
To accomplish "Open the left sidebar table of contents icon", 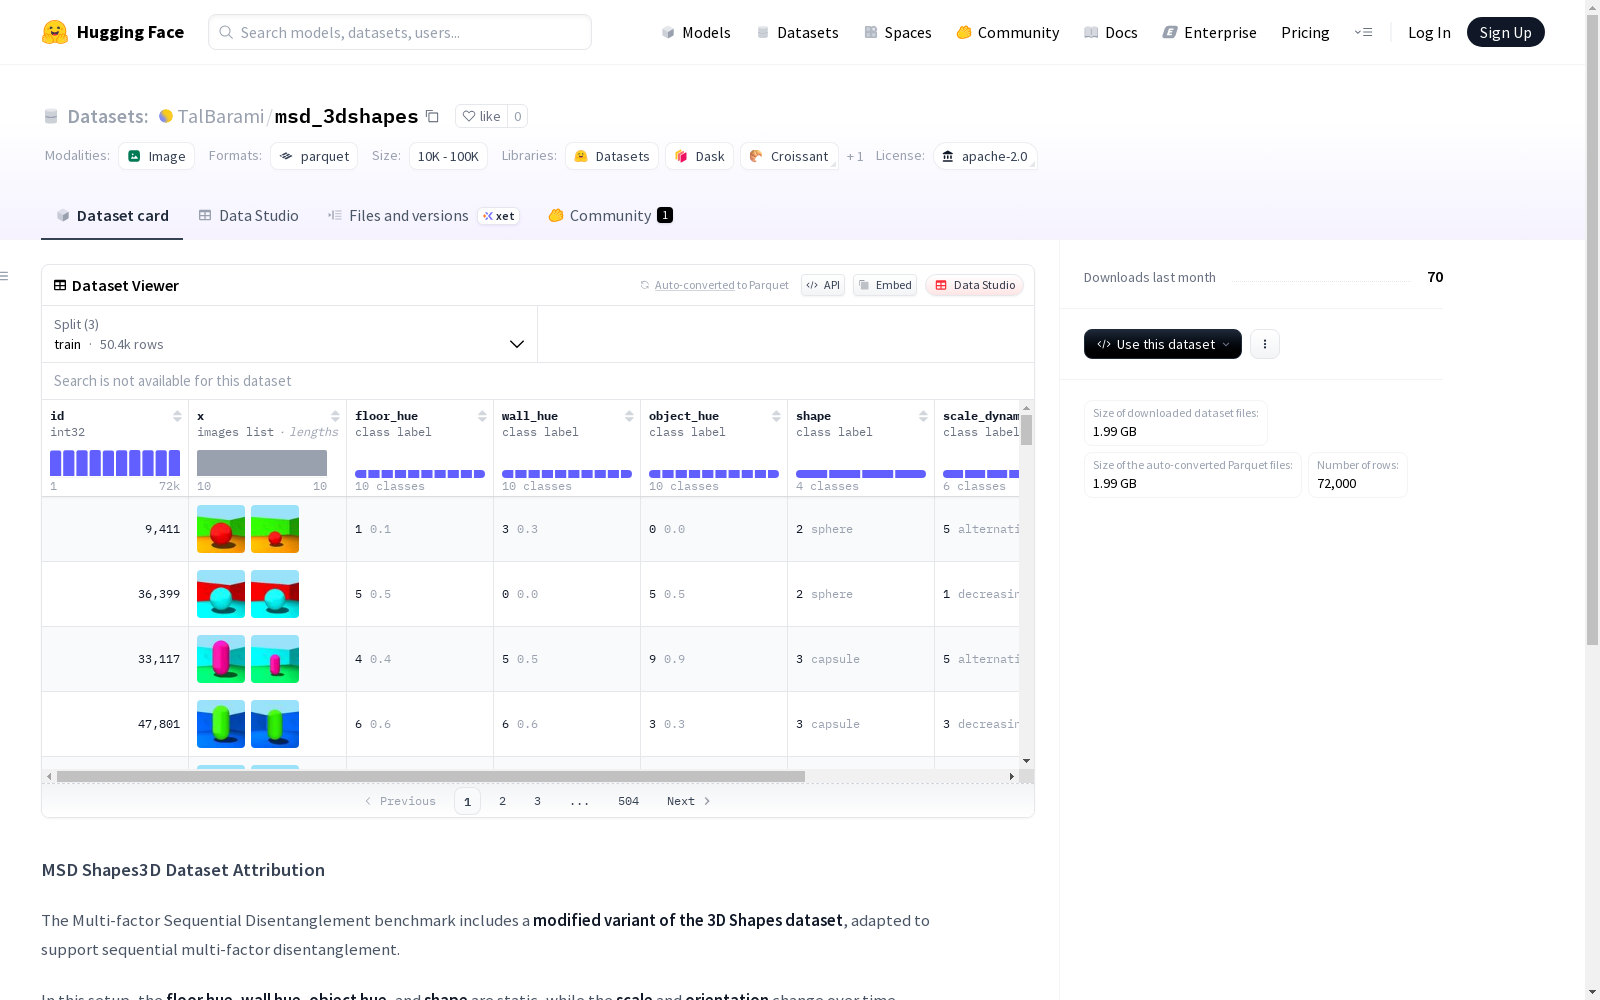I will pos(5,276).
